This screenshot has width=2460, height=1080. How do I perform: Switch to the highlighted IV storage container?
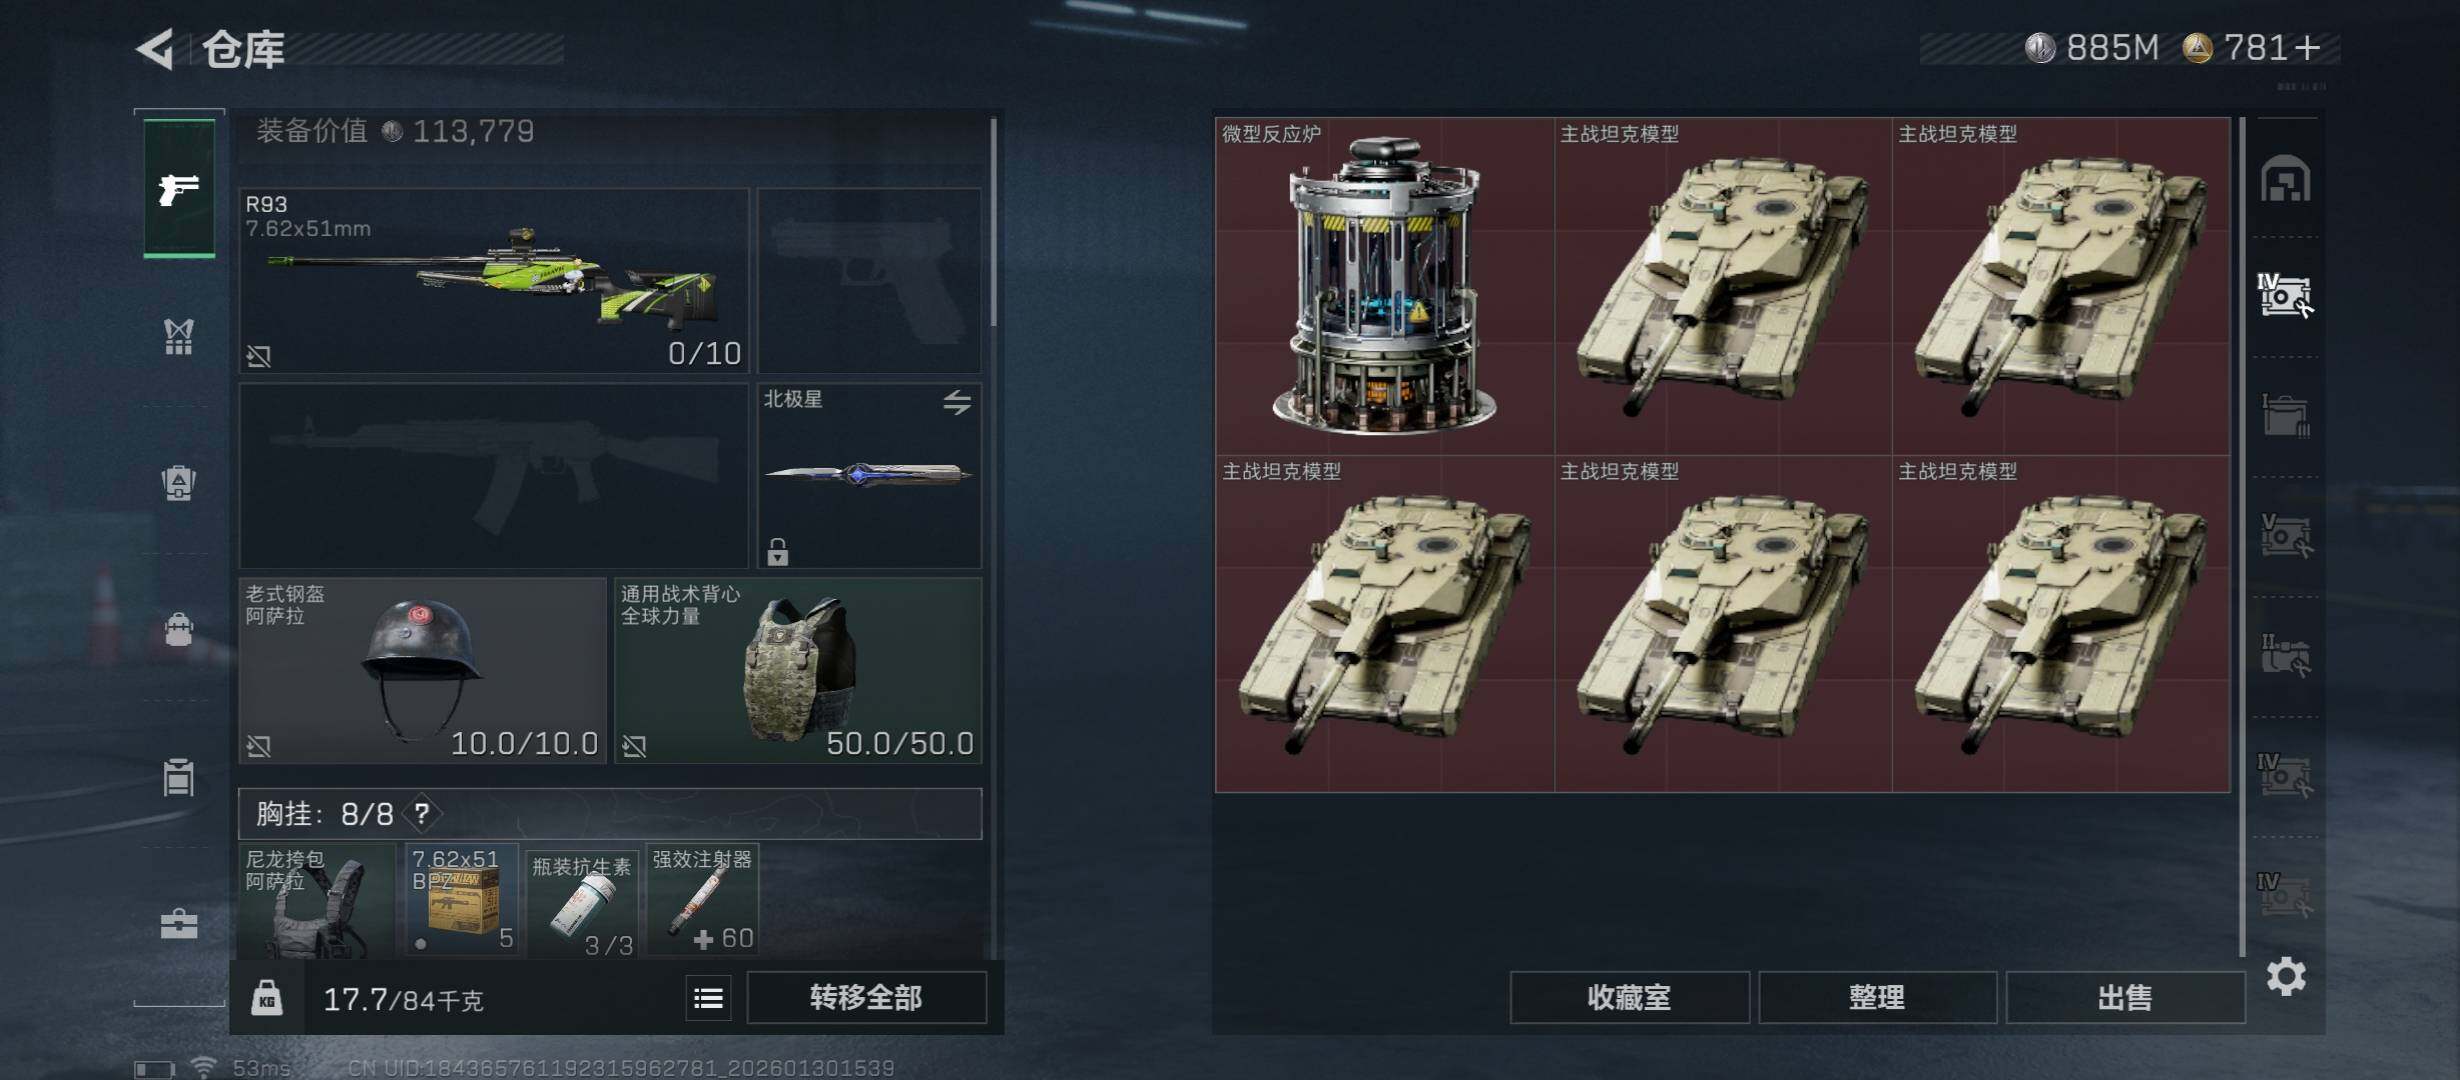[2285, 296]
